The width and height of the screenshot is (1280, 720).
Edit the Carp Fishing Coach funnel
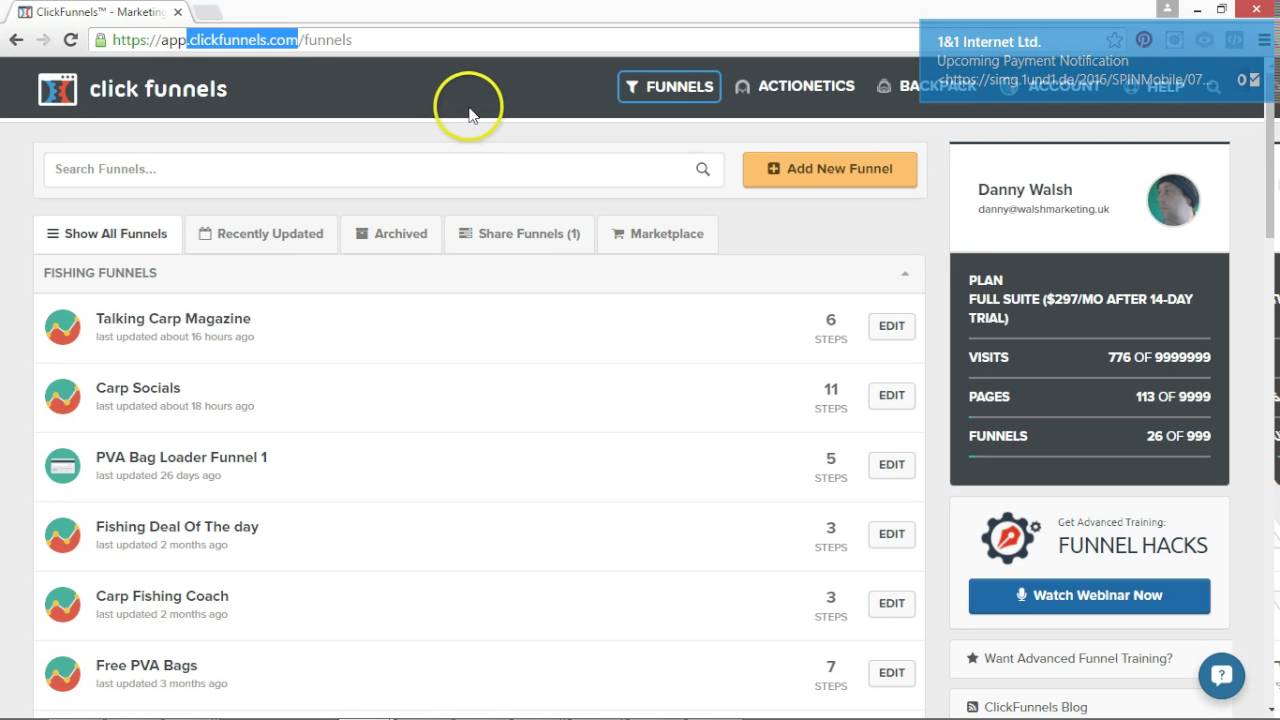tap(892, 603)
